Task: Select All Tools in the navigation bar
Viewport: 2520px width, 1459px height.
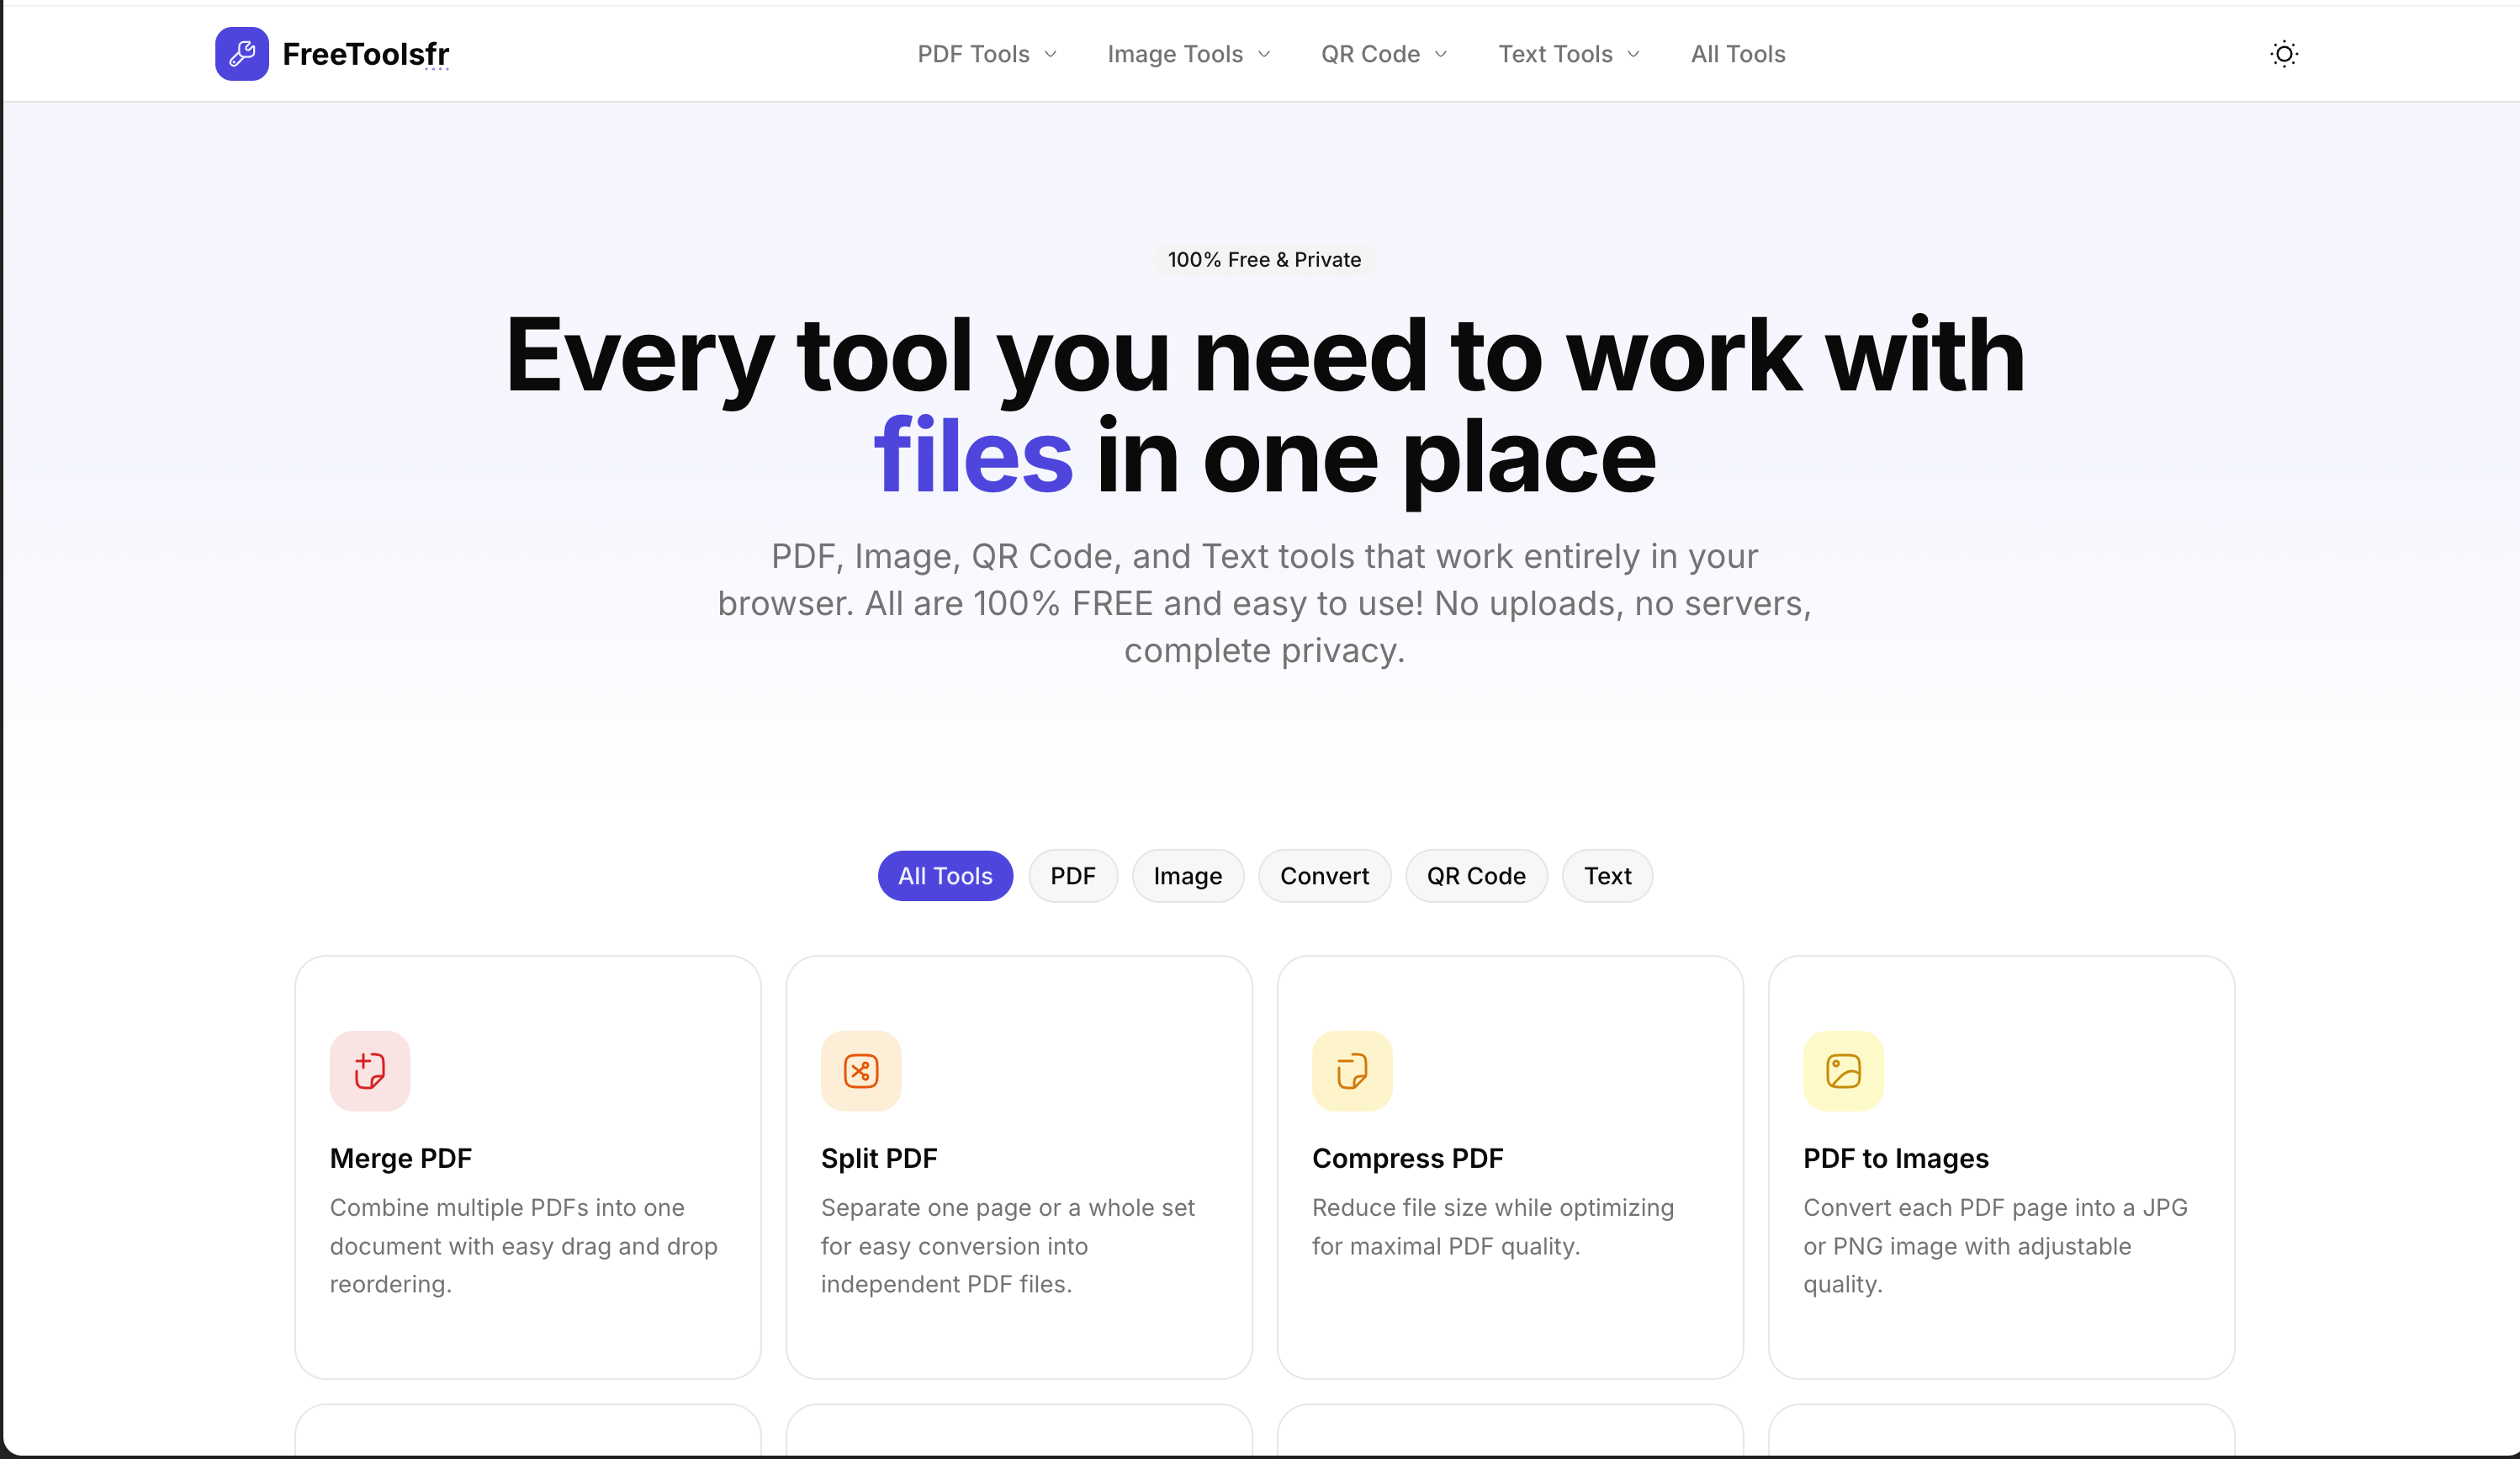Action: click(x=1737, y=54)
